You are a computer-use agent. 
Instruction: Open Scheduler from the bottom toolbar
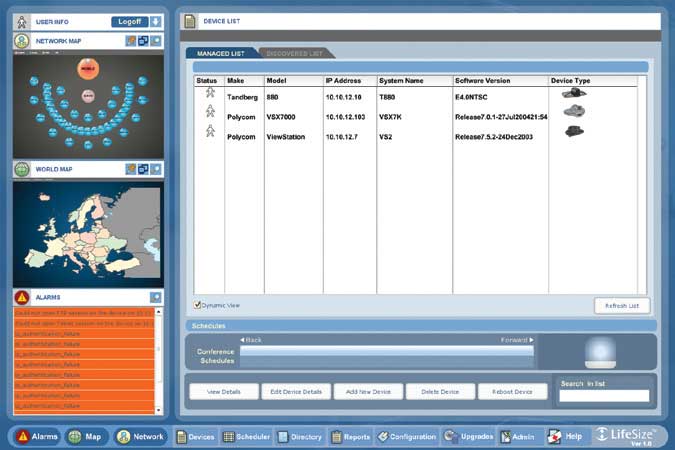coord(246,437)
